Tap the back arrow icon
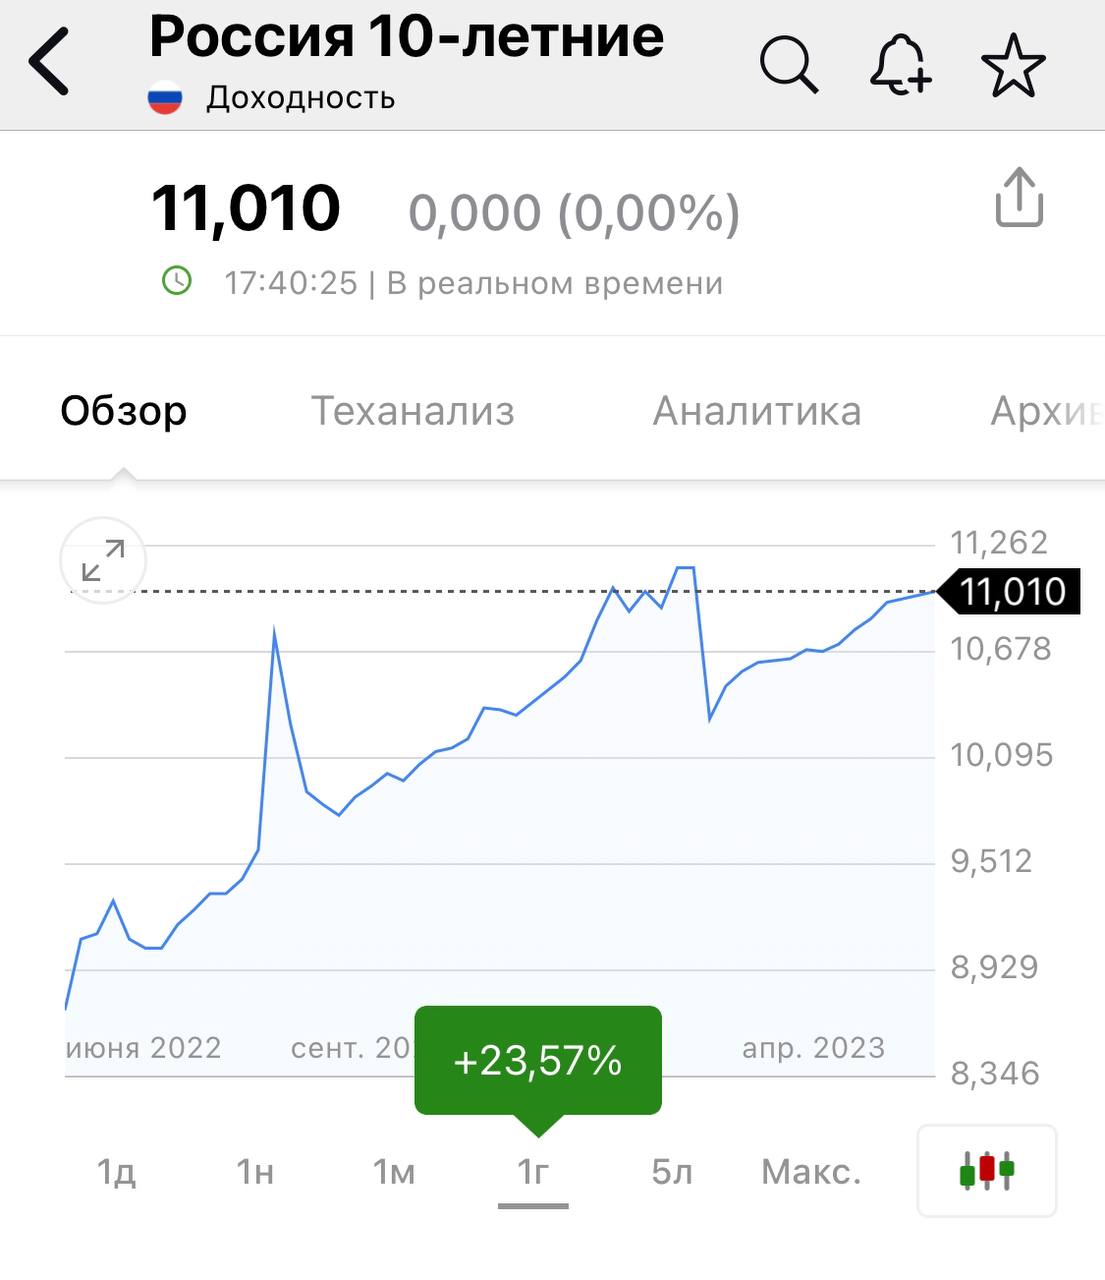1105x1280 pixels. [x=50, y=62]
